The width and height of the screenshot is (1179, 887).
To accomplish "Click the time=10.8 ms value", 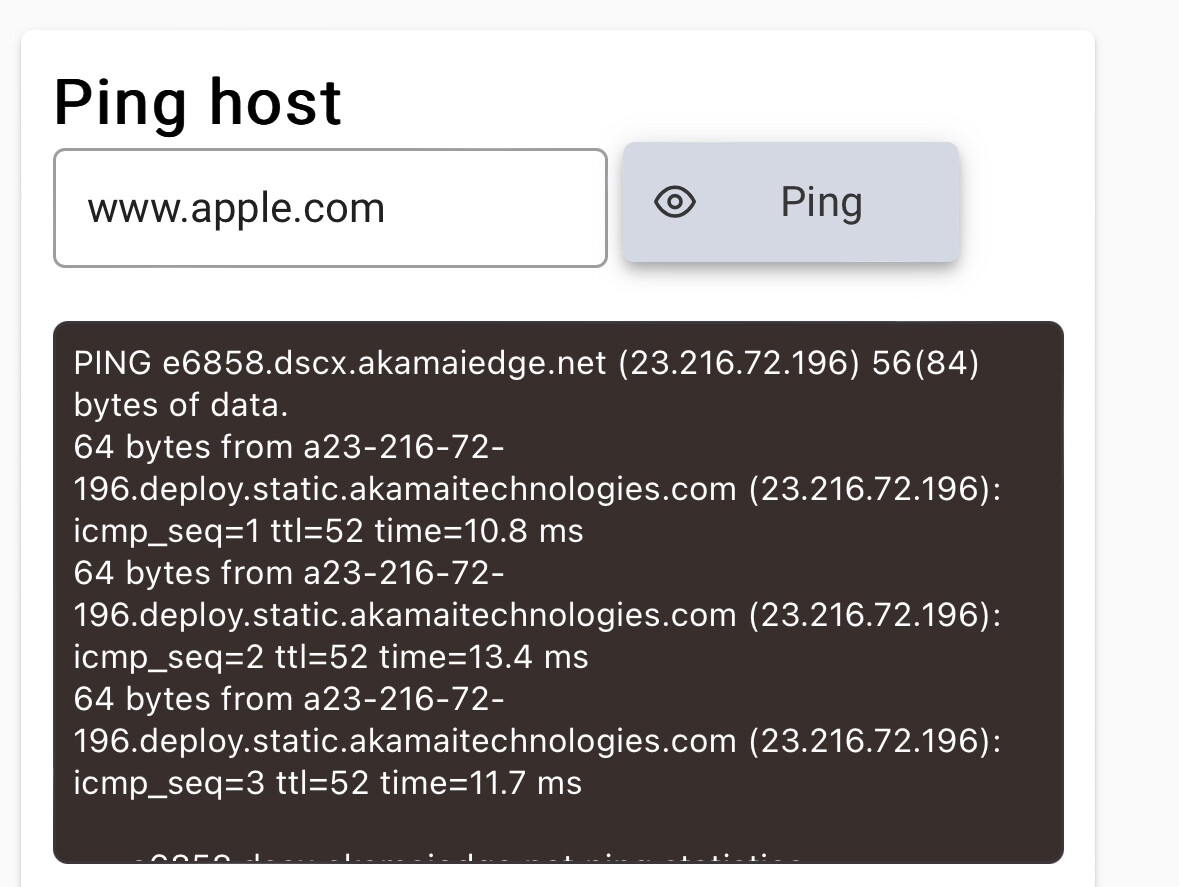I will coord(479,531).
